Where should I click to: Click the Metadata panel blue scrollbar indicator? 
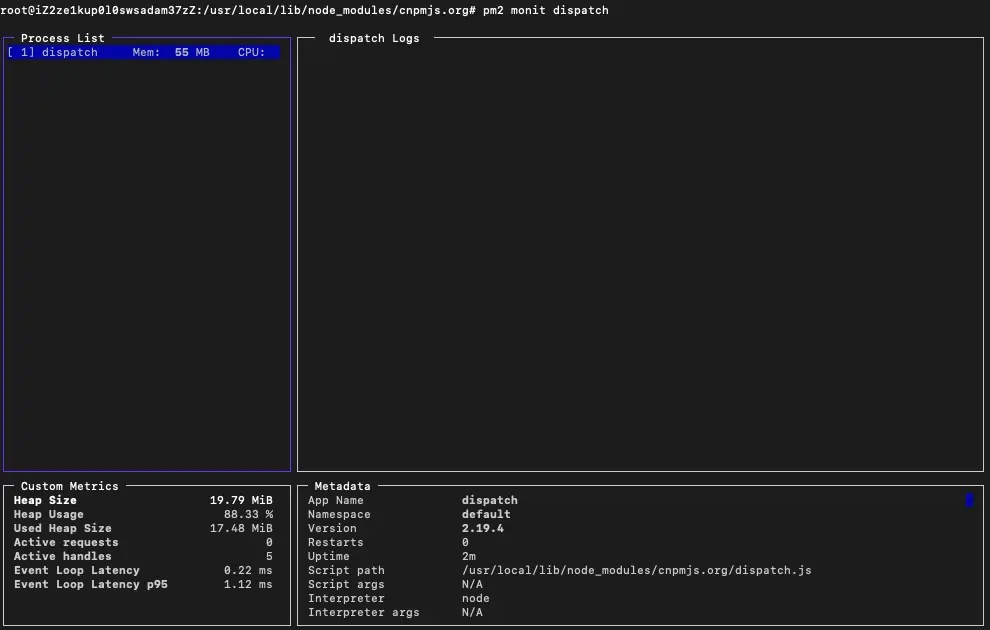click(969, 500)
